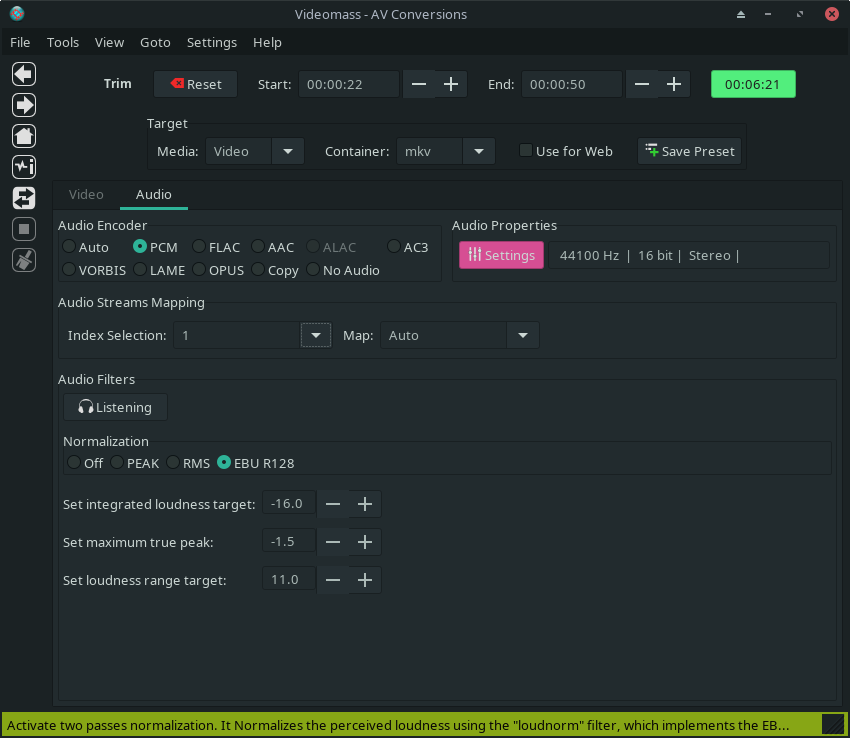850x738 pixels.
Task: Click the trim Start time field
Action: [349, 84]
